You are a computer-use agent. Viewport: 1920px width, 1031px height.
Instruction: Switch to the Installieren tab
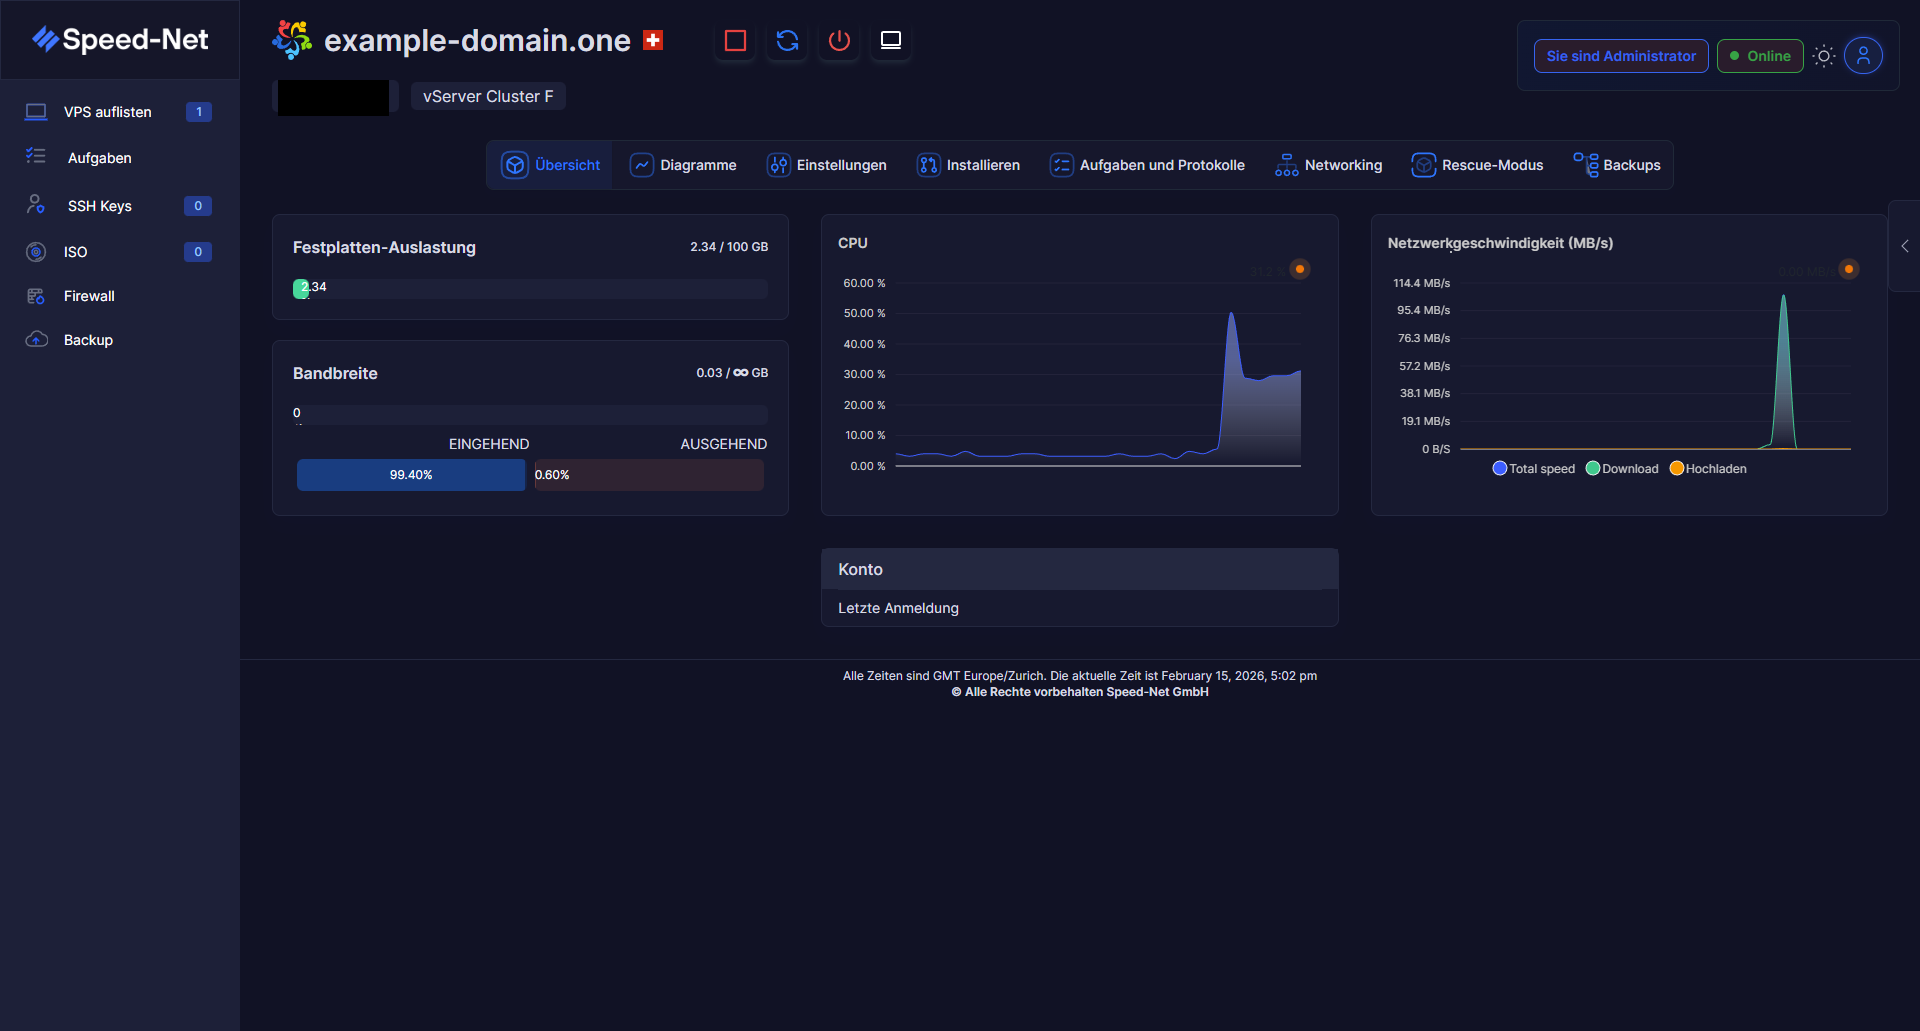pyautogui.click(x=968, y=165)
